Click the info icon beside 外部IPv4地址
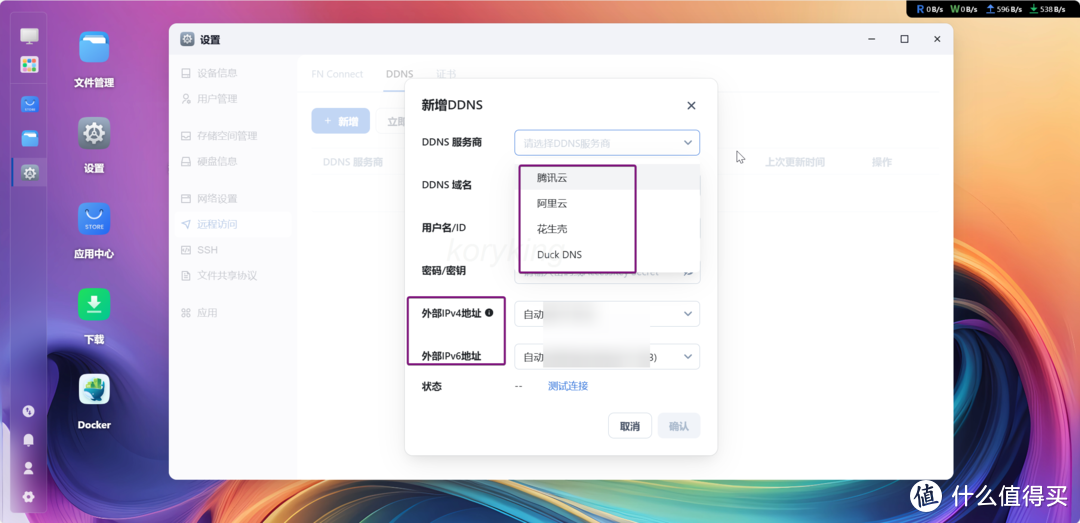Image resolution: width=1080 pixels, height=523 pixels. [489, 313]
